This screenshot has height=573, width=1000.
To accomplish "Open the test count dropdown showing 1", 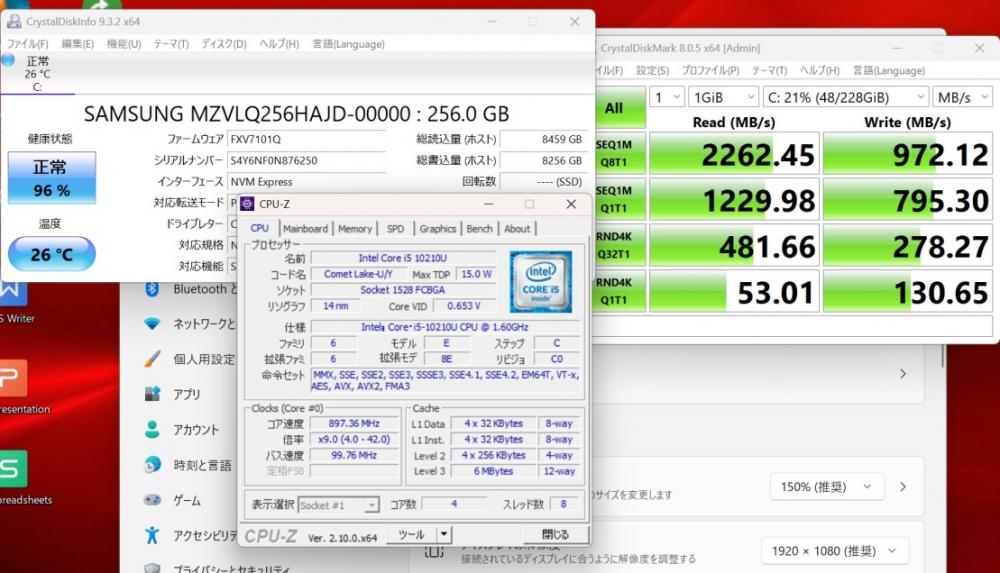I will 666,98.
